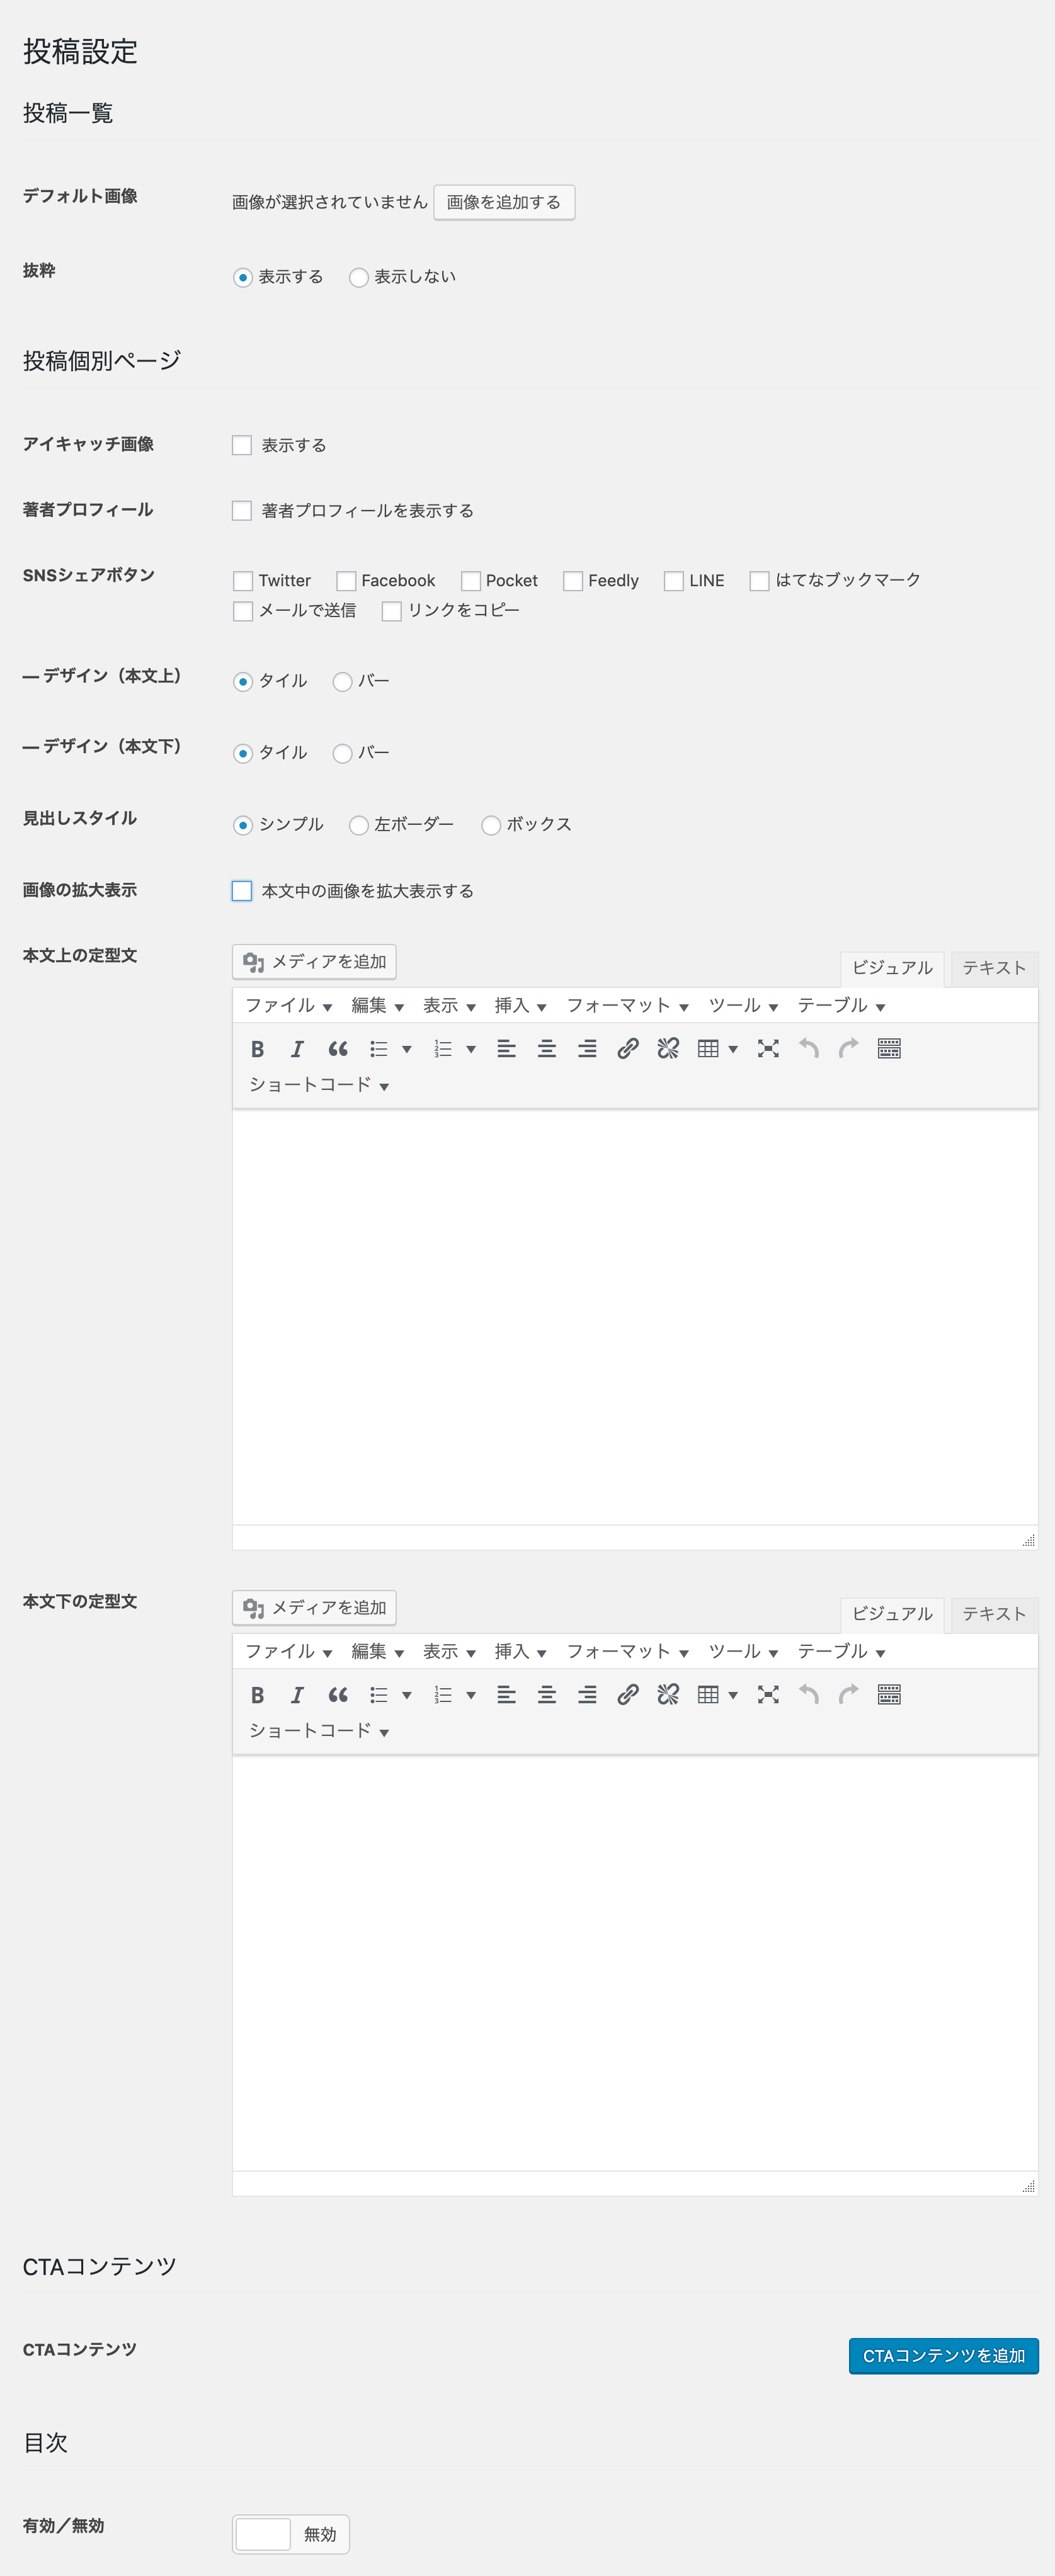This screenshot has height=2576, width=1055.
Task: Select 表示しない radio for 抜粋
Action: (x=359, y=278)
